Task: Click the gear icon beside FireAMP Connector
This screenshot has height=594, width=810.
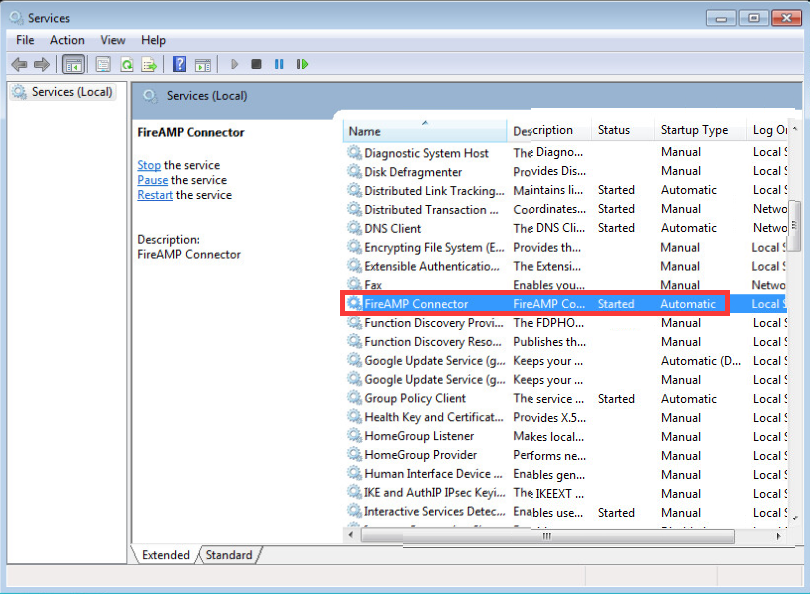Action: click(x=354, y=303)
